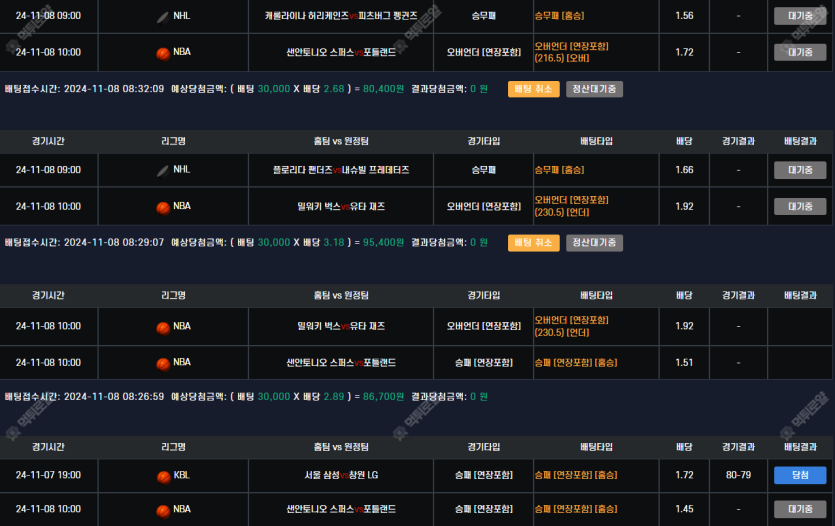Screen dimensions: 835x526
Task: Click the KBL basketball icon in the 서울 삼성 row
Action: point(163,476)
